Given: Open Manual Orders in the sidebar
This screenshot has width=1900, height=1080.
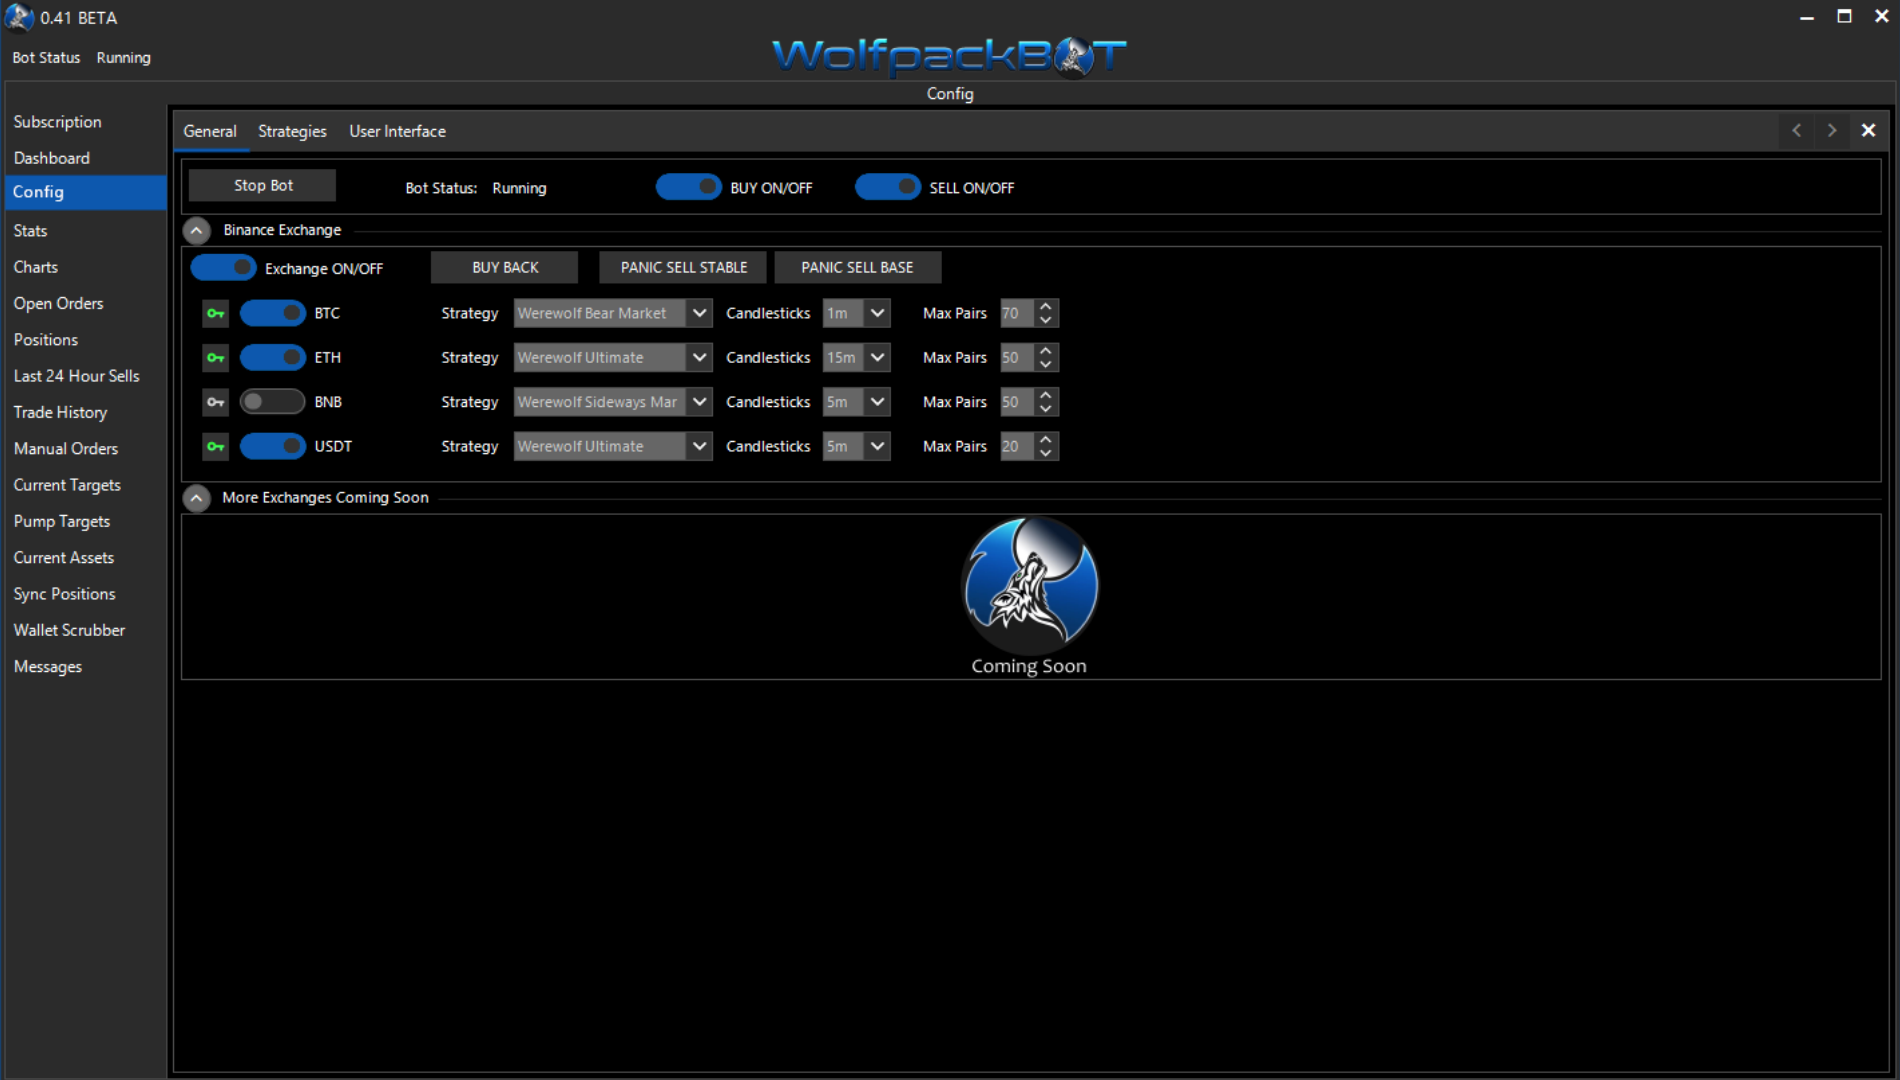Looking at the screenshot, I should [65, 449].
